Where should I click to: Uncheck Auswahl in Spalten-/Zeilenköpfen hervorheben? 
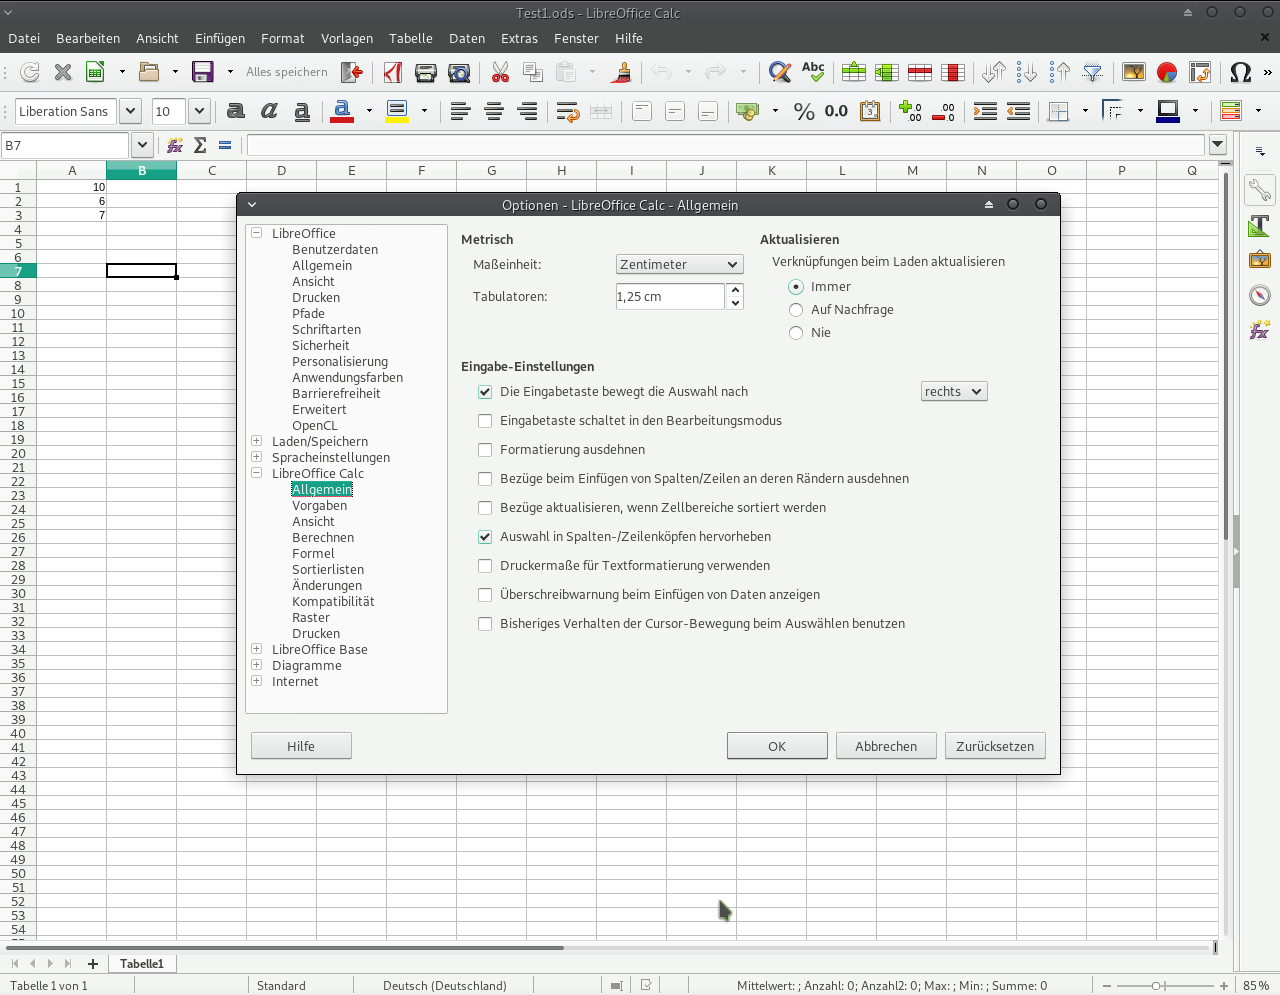tap(485, 537)
